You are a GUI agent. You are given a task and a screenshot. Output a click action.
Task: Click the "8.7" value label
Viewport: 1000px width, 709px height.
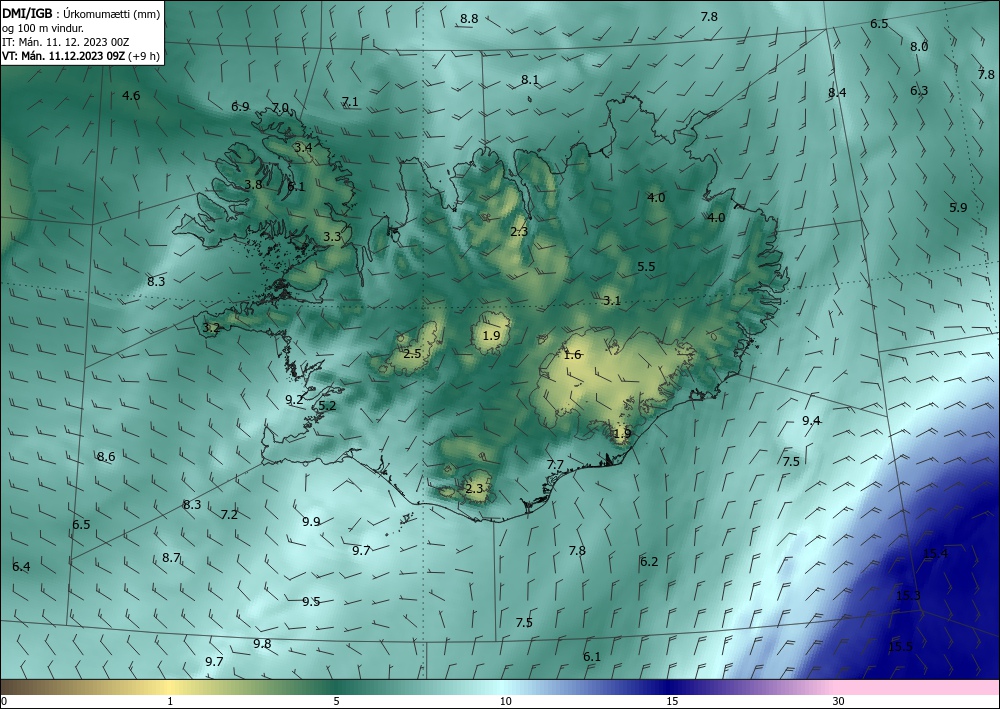[x=171, y=557]
